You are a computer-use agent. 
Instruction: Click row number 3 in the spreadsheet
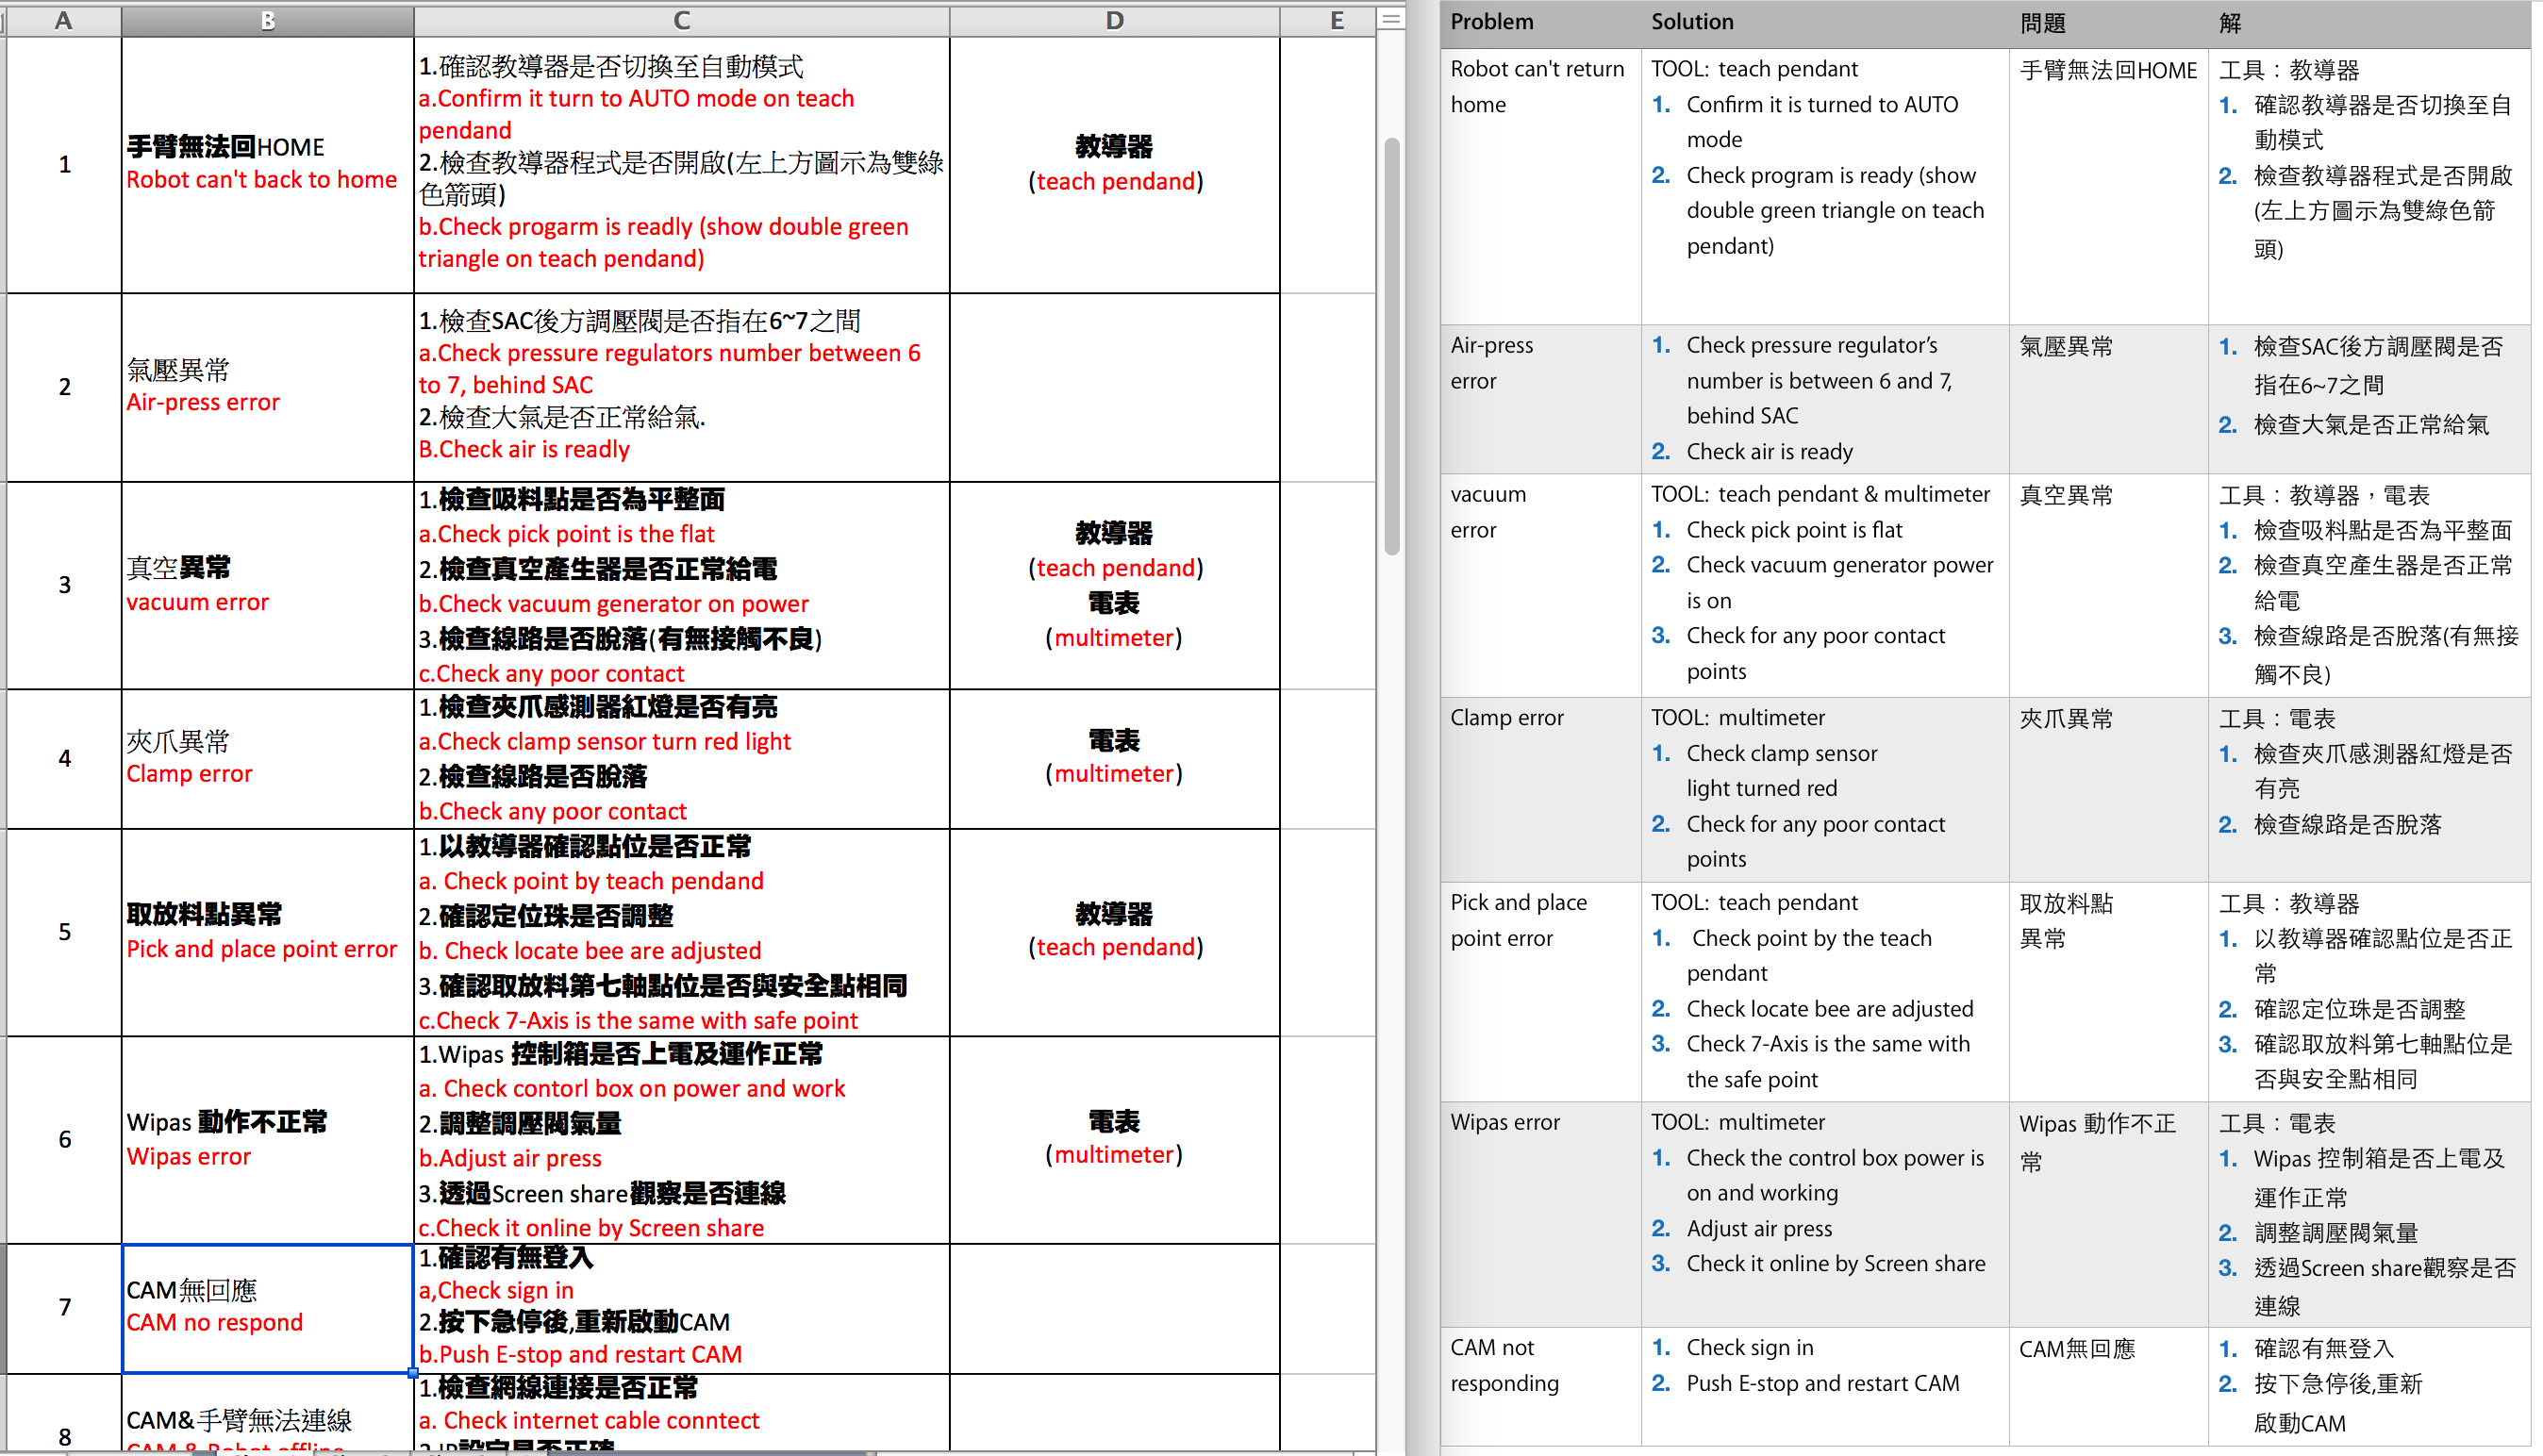point(64,585)
